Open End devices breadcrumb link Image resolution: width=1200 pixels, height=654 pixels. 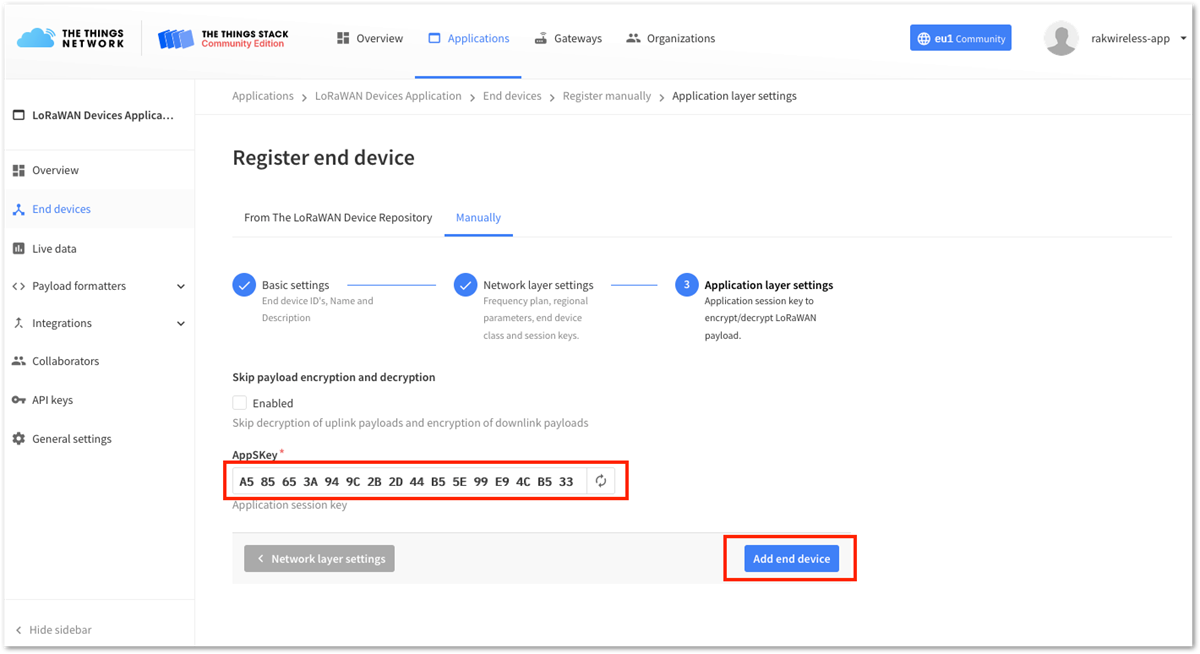(512, 96)
